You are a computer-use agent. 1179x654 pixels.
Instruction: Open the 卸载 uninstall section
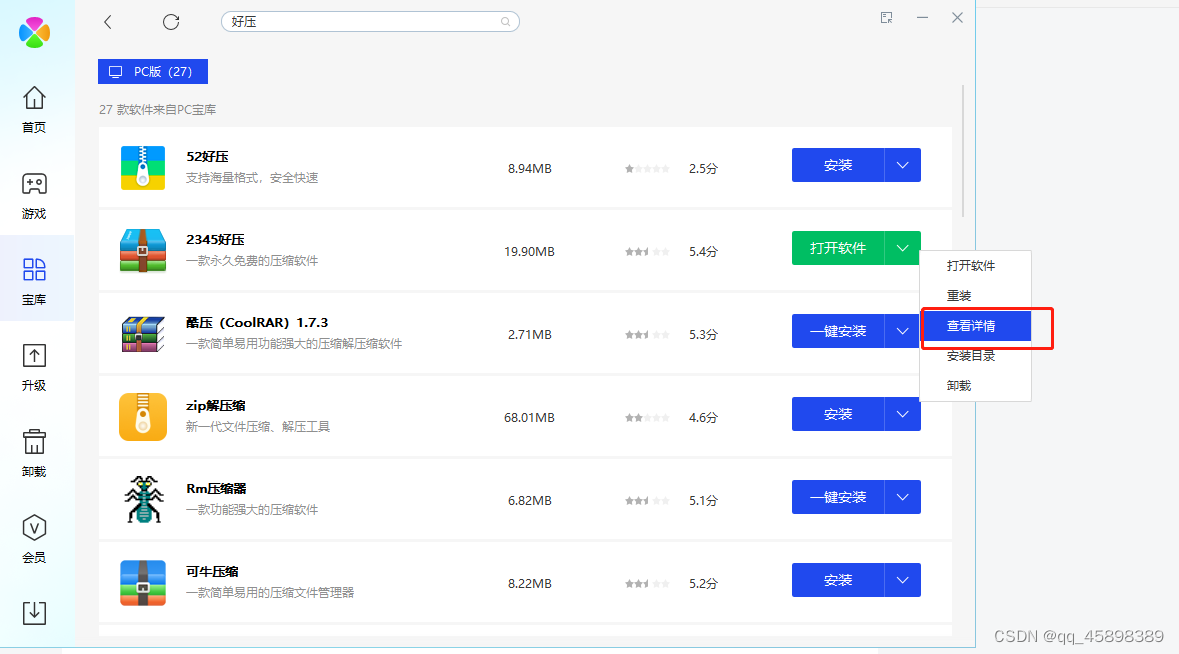(34, 453)
